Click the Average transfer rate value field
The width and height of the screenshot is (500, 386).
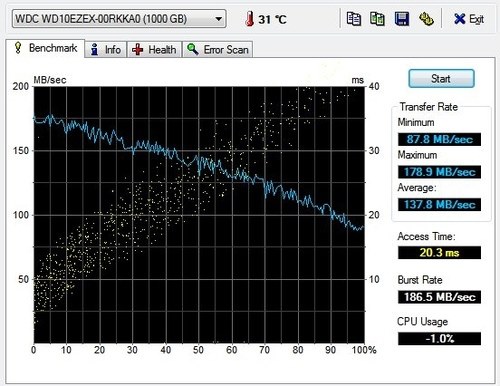coord(439,205)
